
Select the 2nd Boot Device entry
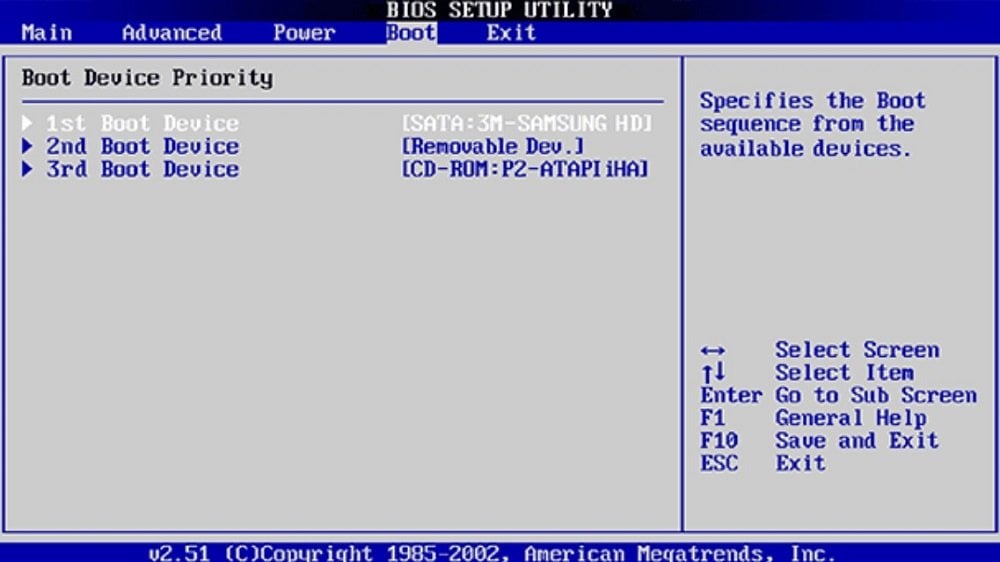coord(142,146)
